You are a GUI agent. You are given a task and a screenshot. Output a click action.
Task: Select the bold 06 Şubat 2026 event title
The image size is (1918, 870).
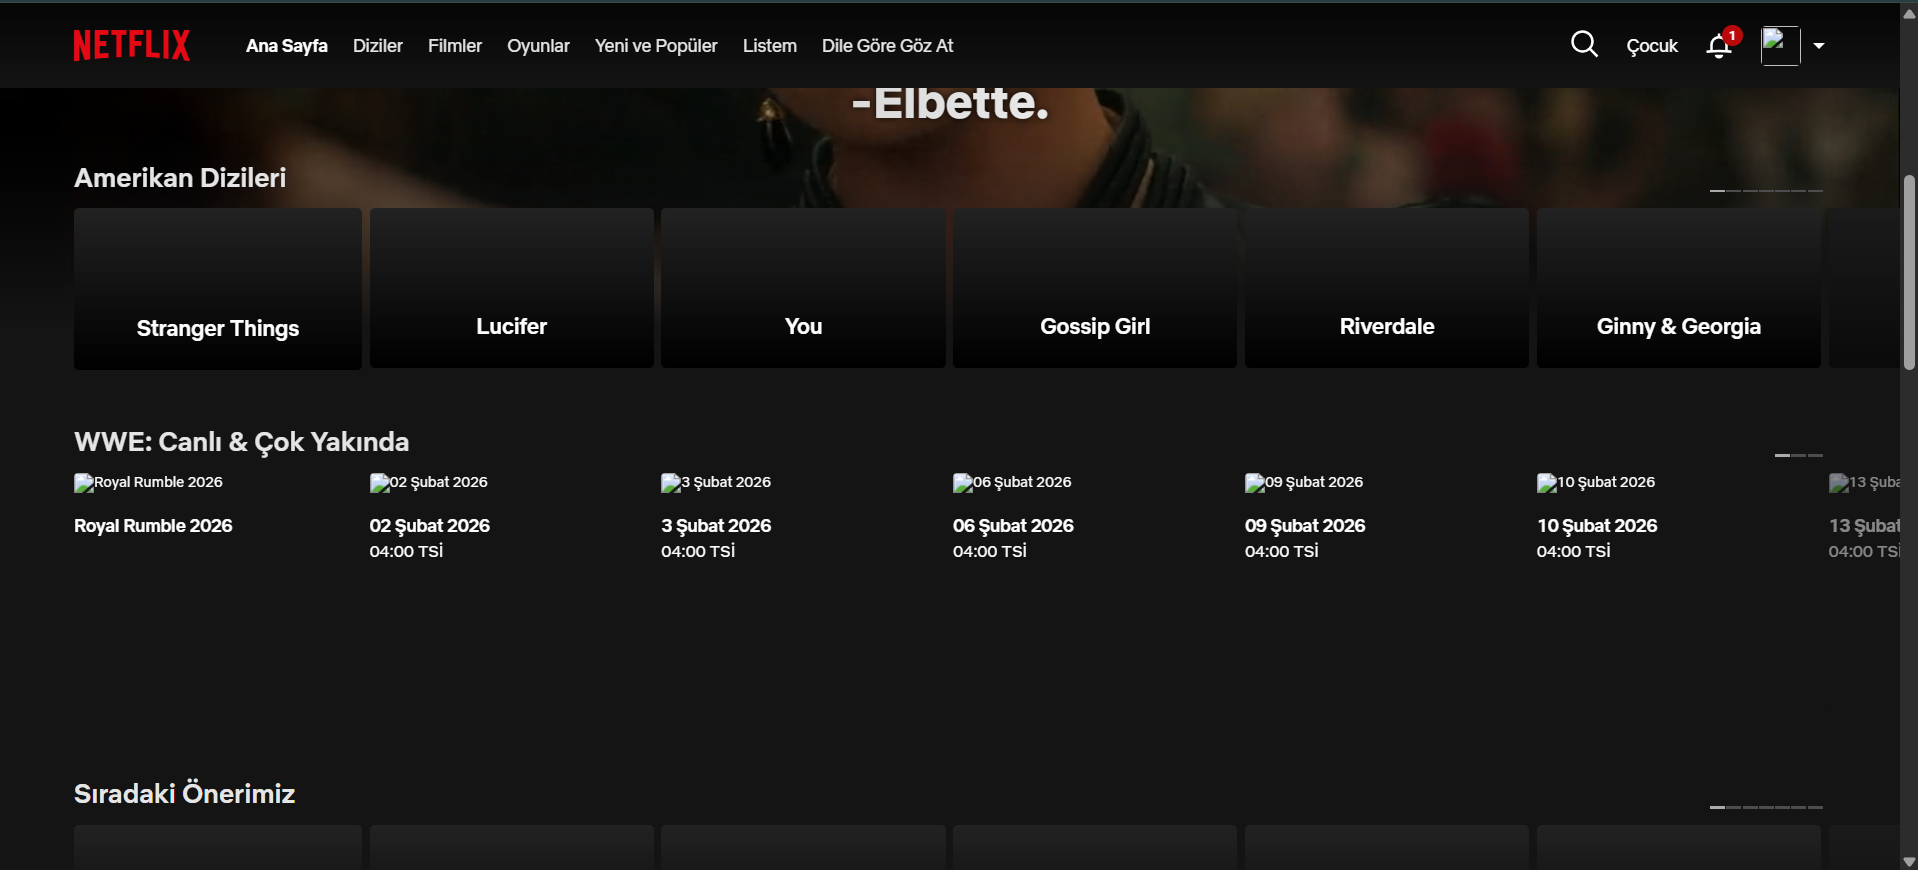(1013, 526)
